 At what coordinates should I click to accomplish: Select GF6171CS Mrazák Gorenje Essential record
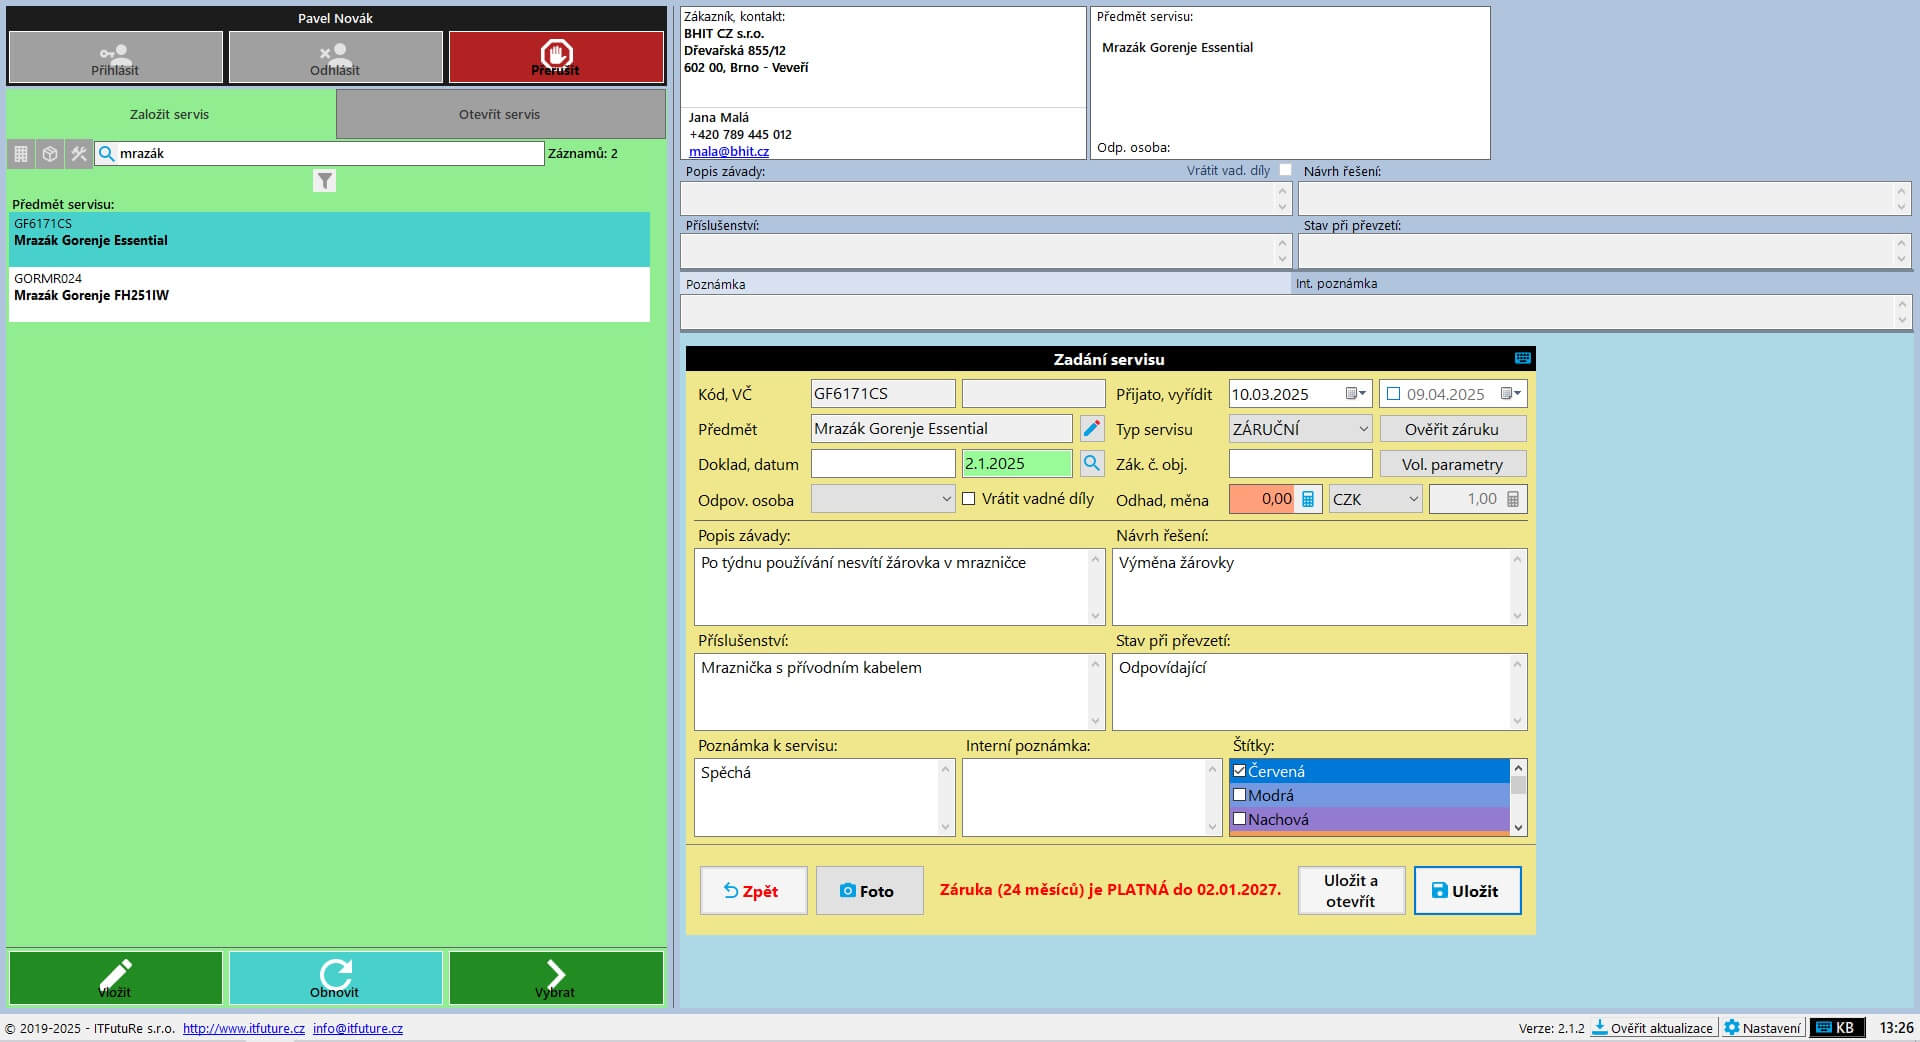click(329, 239)
